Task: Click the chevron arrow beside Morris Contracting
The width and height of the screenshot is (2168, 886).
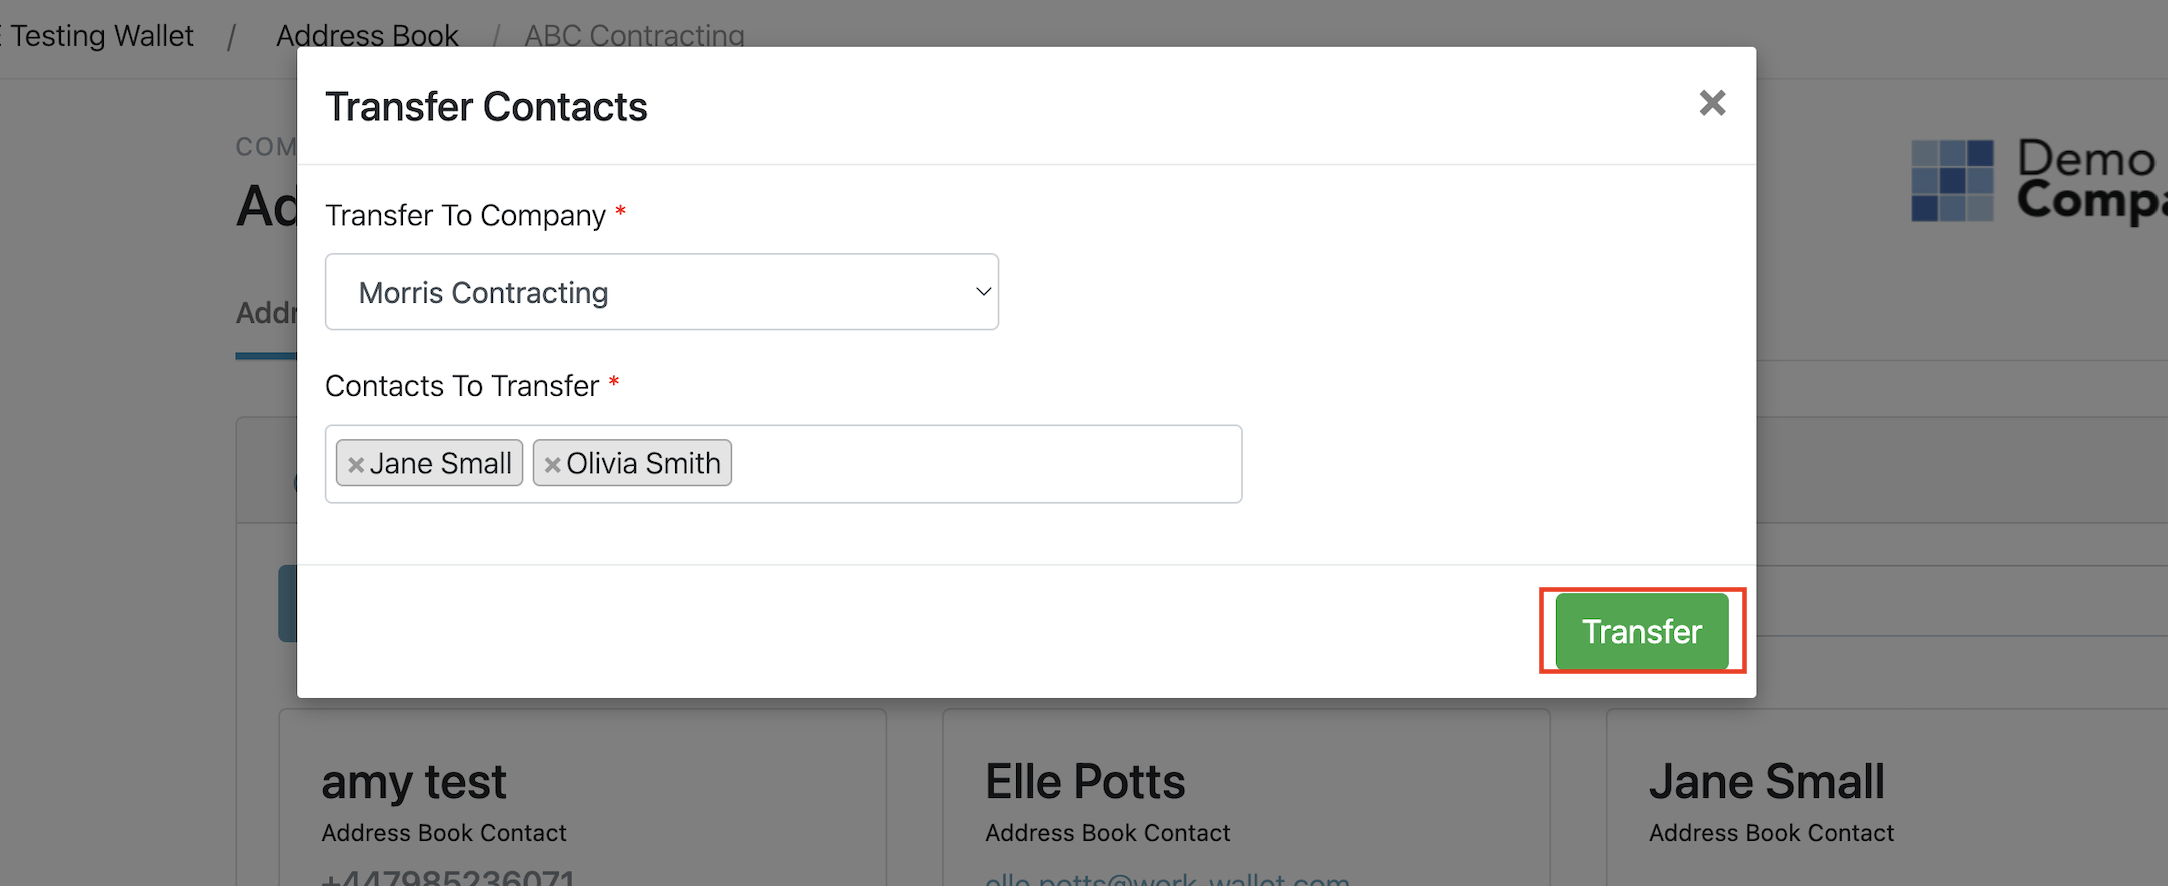Action: (x=983, y=292)
